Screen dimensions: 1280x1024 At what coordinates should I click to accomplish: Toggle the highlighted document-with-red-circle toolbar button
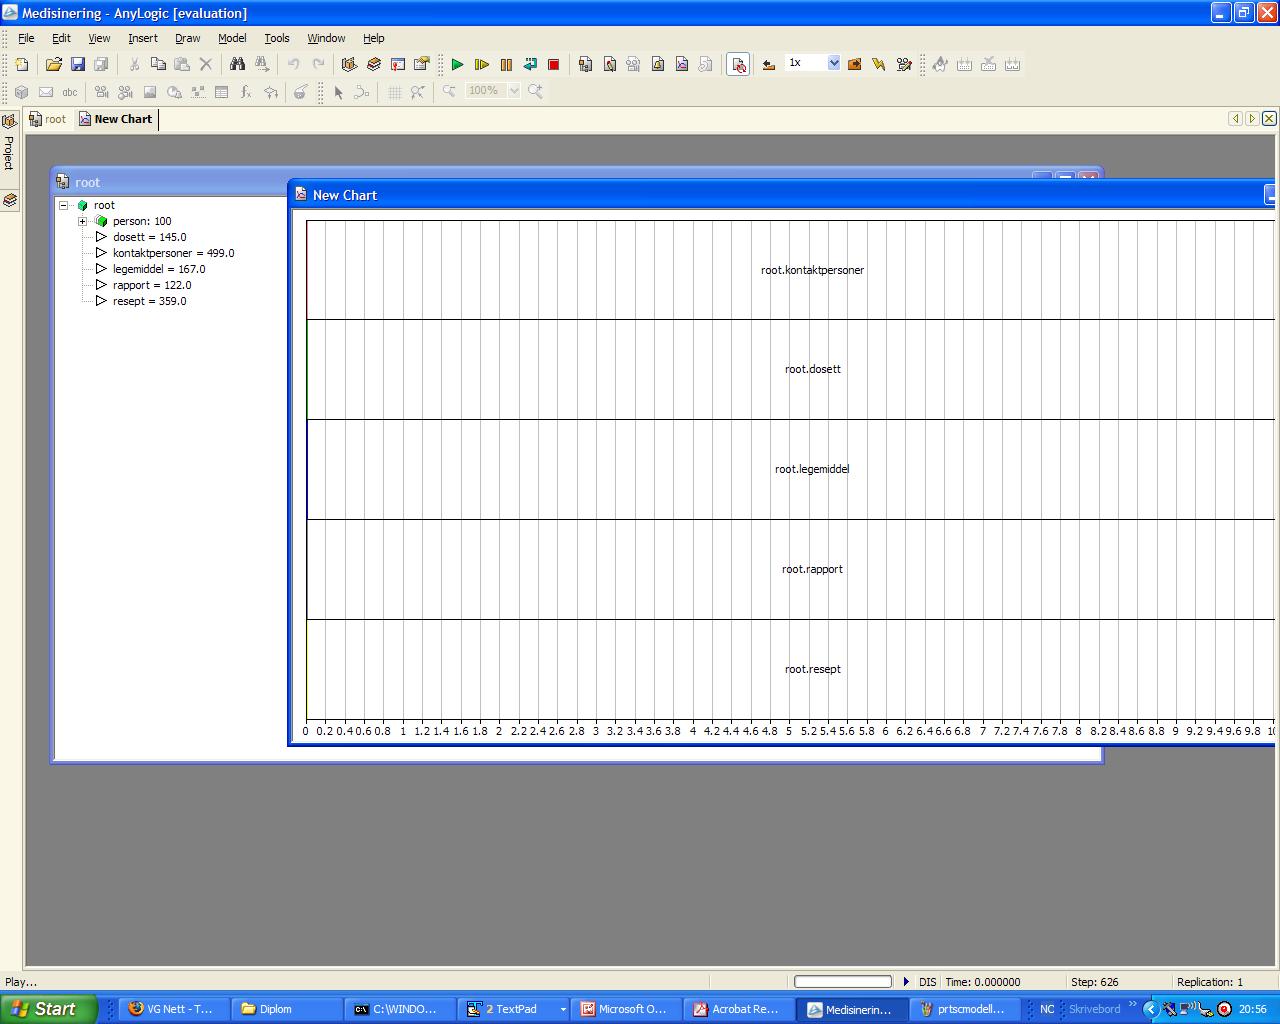coord(739,64)
